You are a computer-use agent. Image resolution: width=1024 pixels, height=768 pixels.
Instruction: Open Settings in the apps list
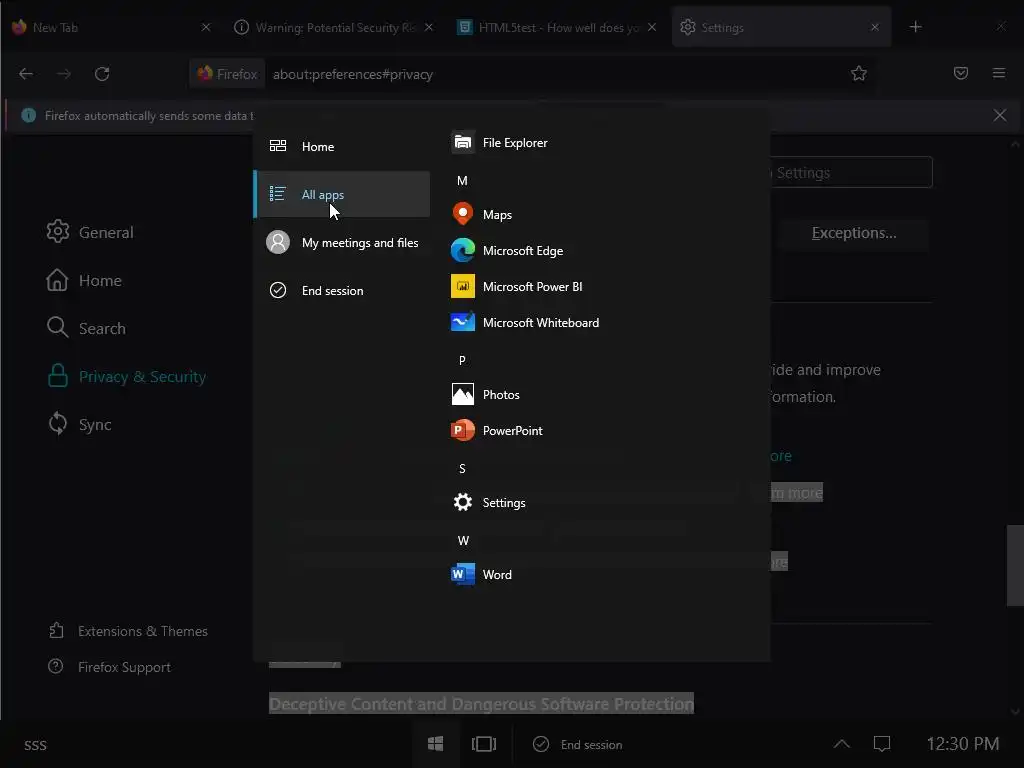pos(488,502)
